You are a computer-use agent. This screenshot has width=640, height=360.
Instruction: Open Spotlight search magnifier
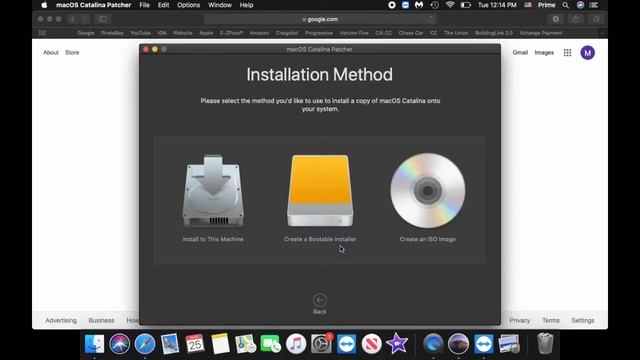[x=565, y=5]
